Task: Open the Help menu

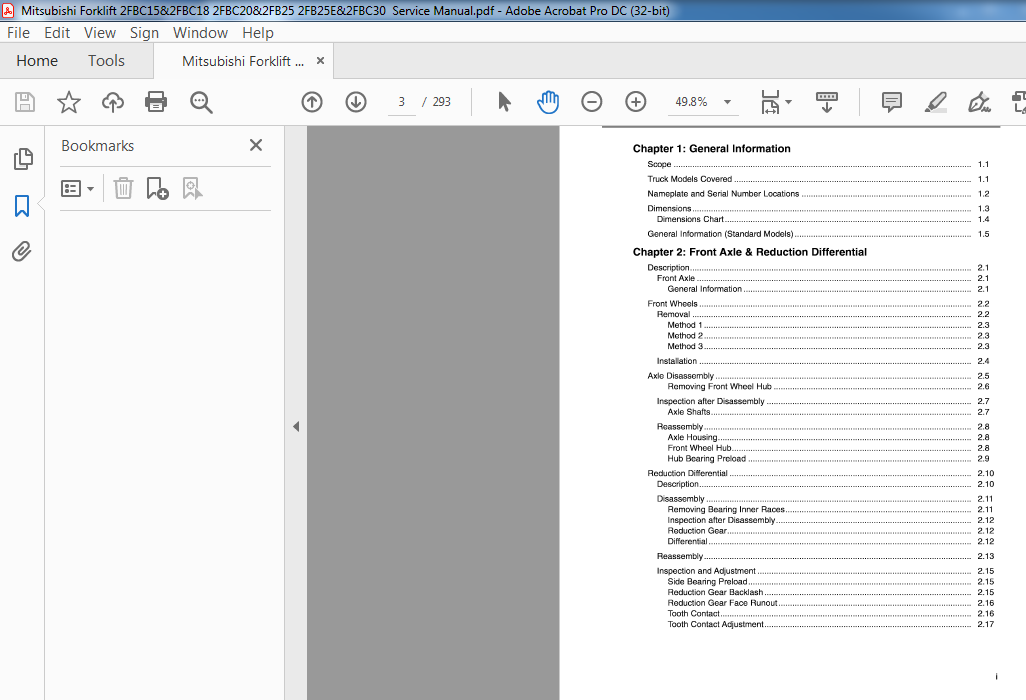Action: click(x=258, y=33)
